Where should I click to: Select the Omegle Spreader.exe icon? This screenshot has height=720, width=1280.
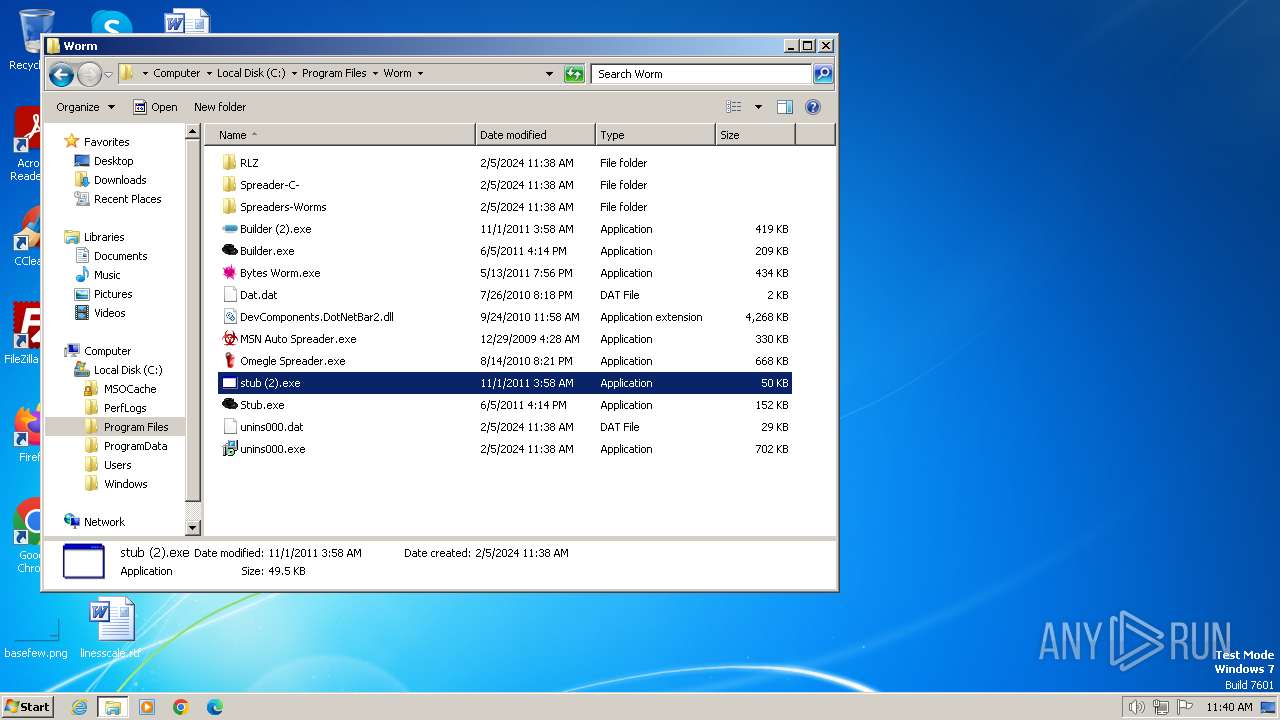[x=229, y=361]
